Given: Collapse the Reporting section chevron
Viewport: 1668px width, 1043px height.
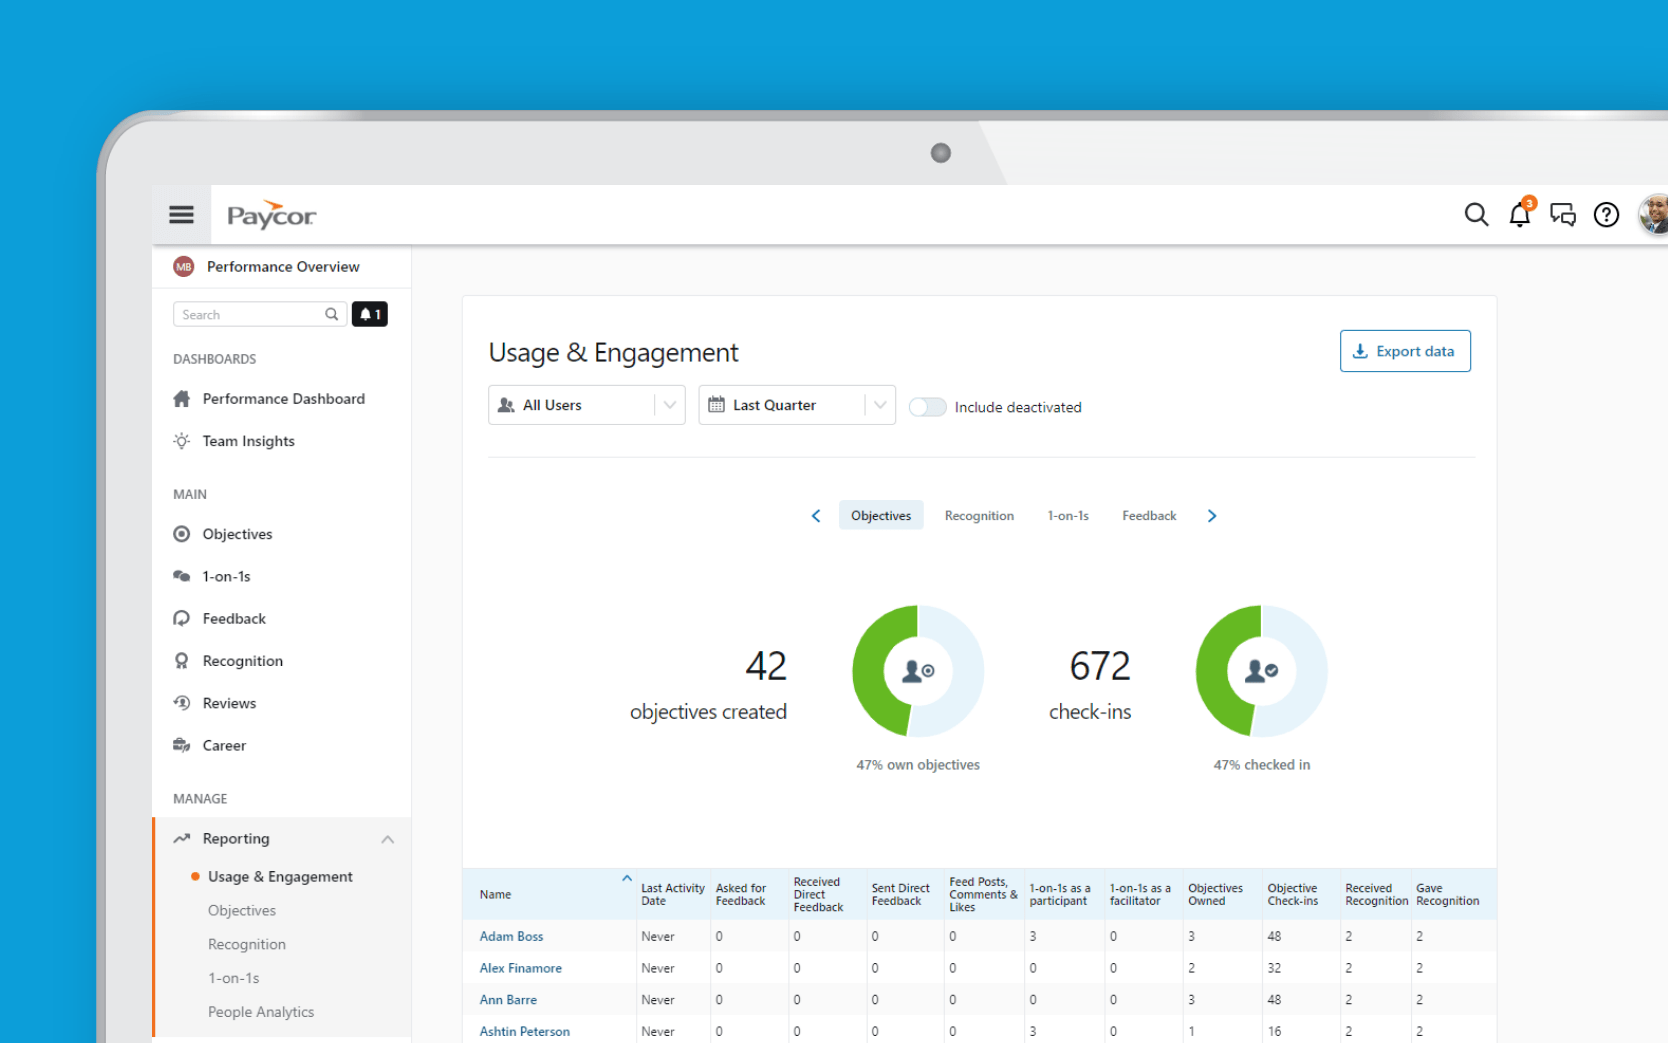Looking at the screenshot, I should click(x=388, y=839).
